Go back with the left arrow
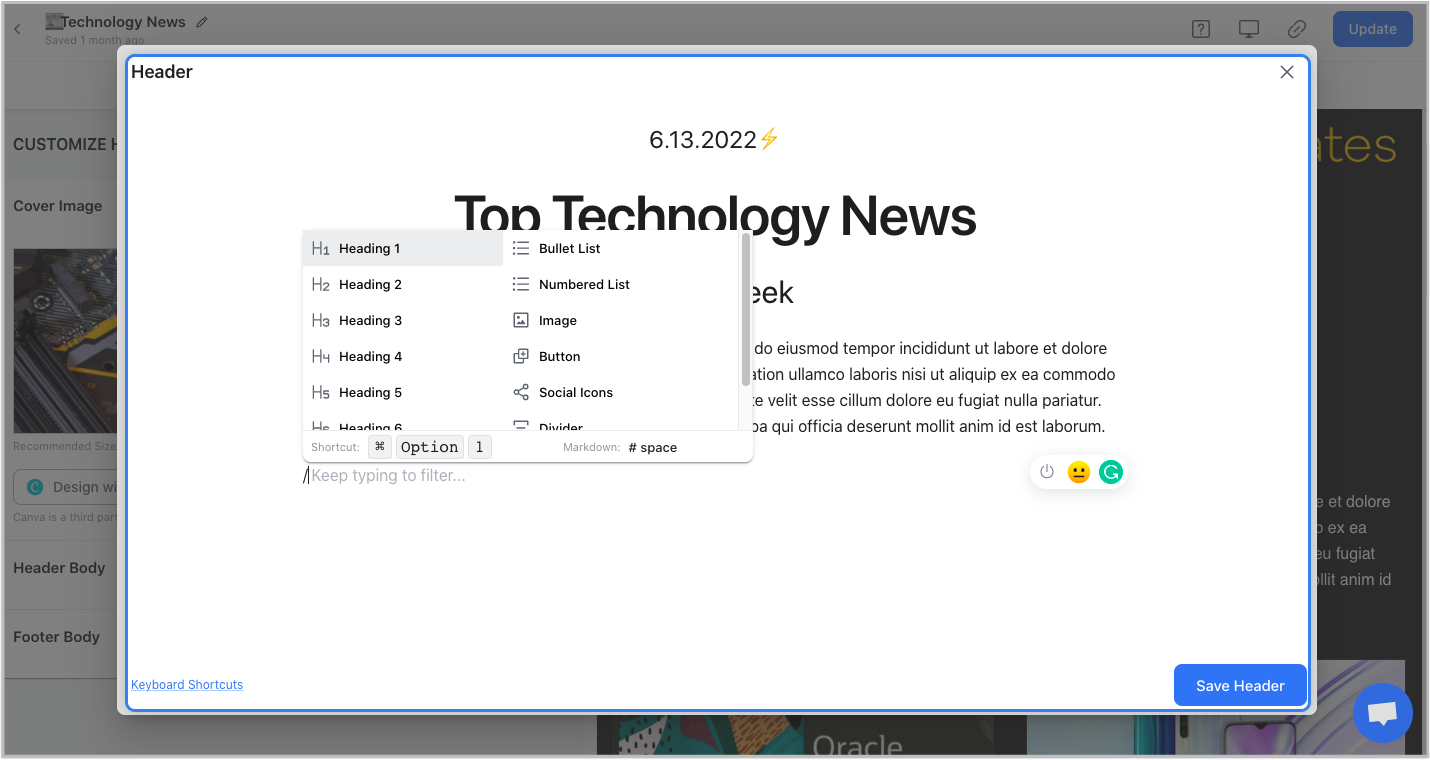1430x760 pixels. 17,29
